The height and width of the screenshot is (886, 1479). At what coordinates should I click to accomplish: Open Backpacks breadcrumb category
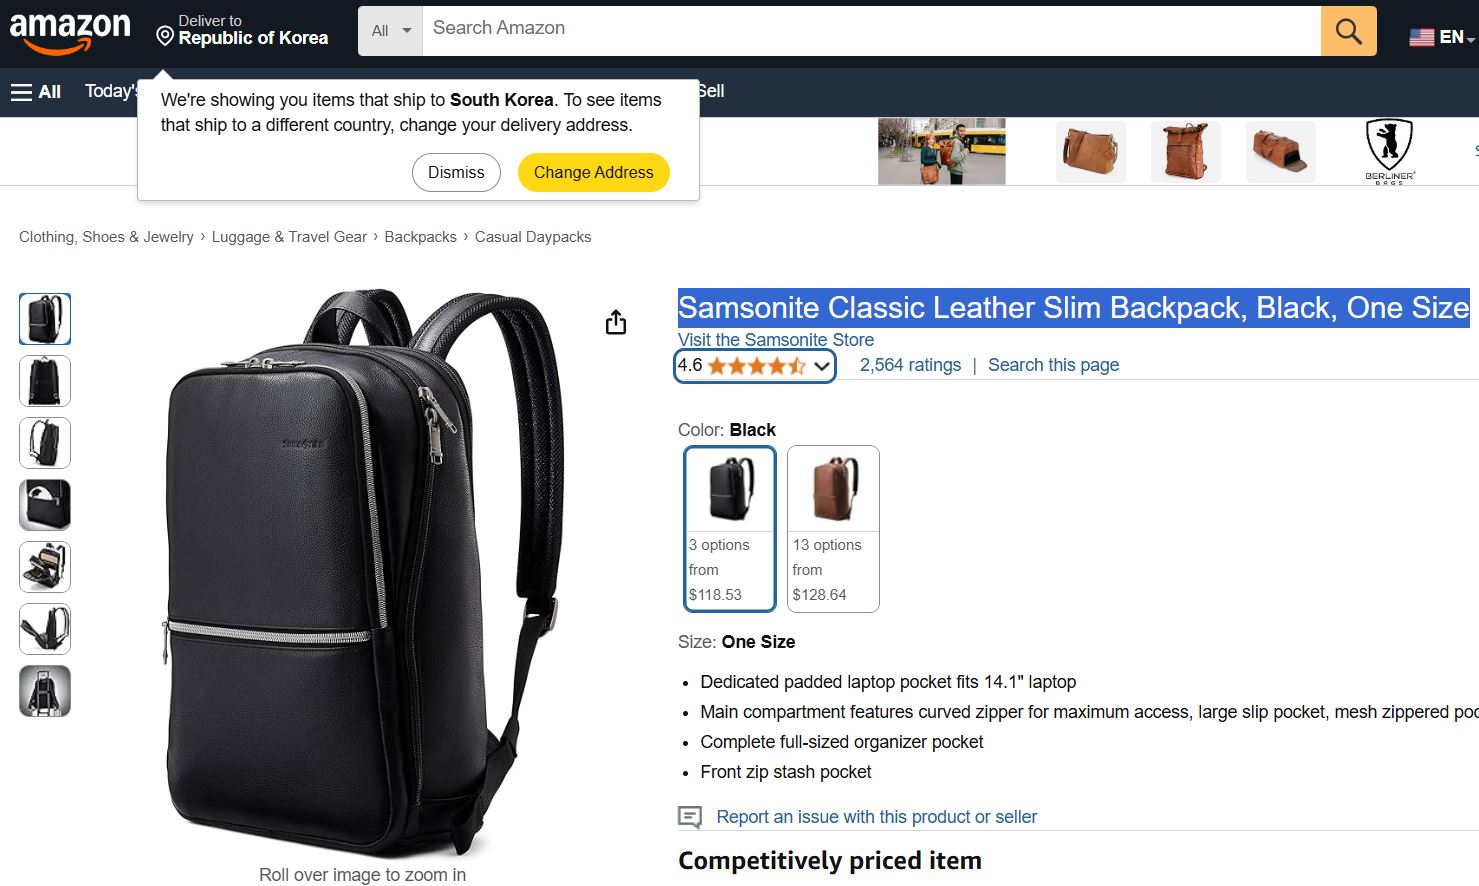[420, 237]
